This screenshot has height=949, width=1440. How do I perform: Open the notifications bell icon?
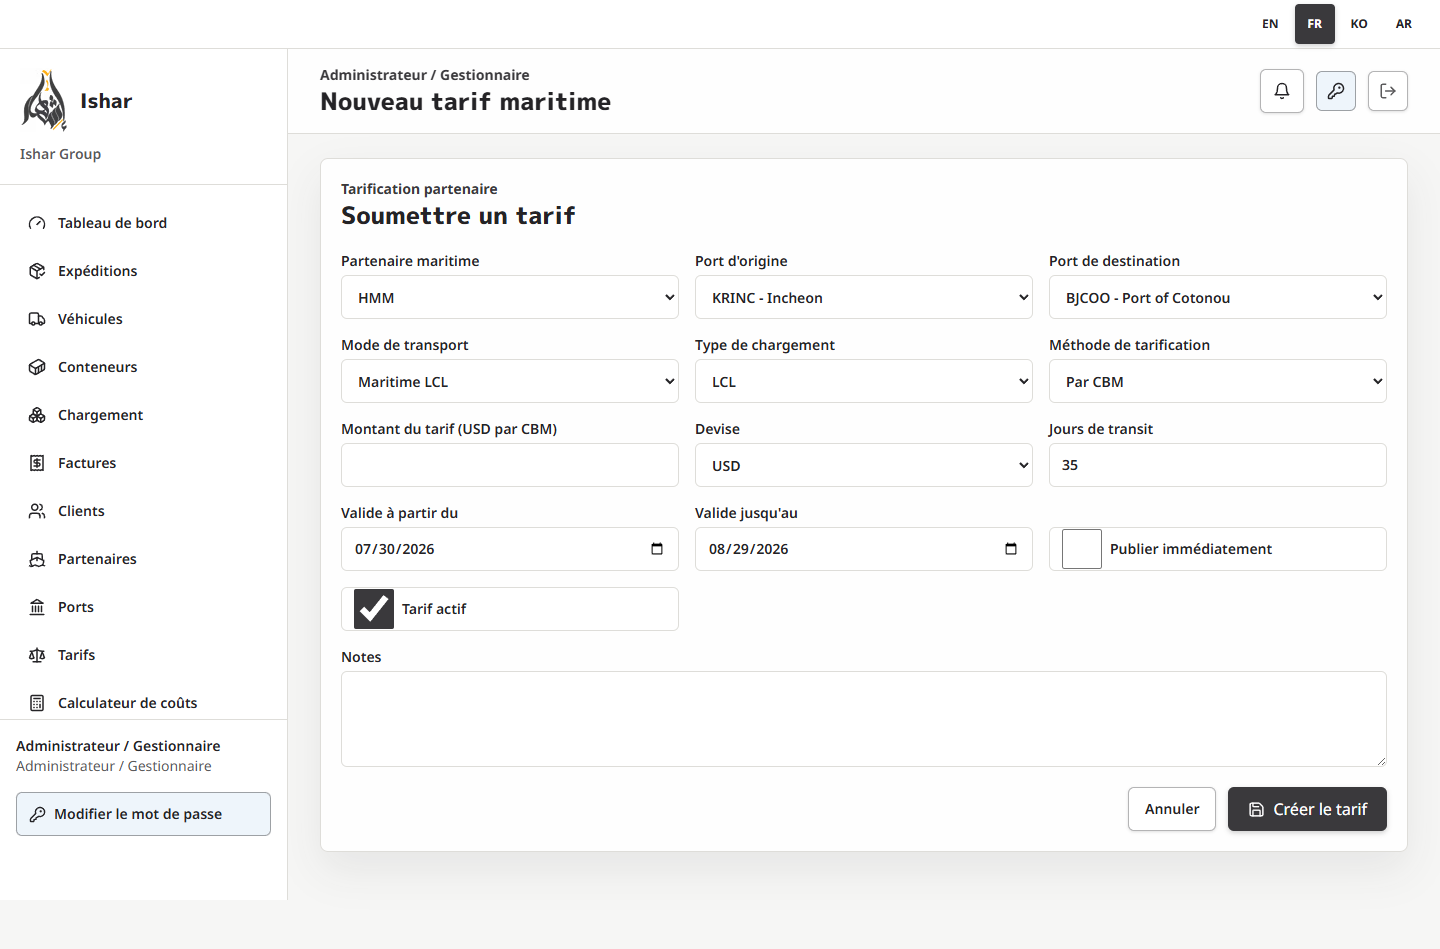pos(1282,91)
